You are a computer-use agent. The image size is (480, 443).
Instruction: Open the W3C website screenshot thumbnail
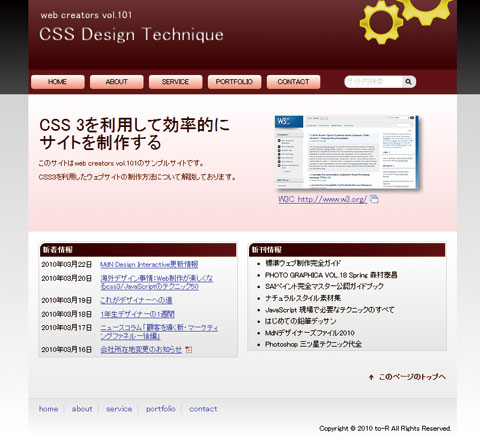(x=347, y=152)
